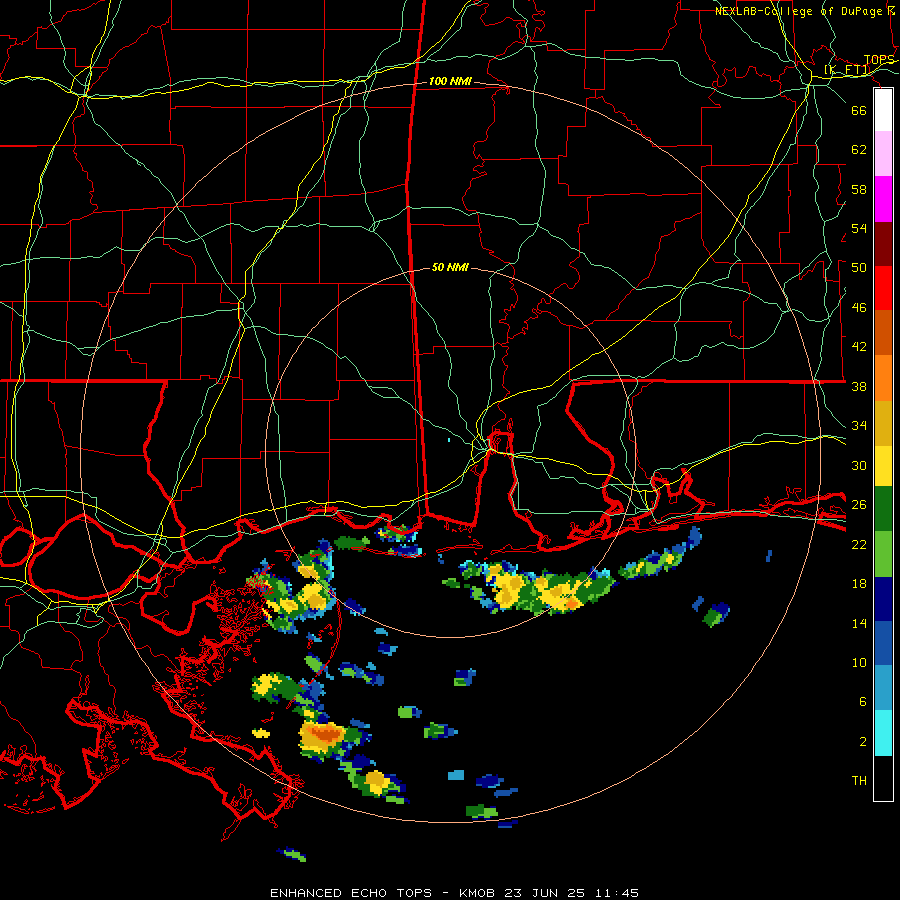Click the white swatch in echo tops legend
The width and height of the screenshot is (900, 900).
click(883, 110)
